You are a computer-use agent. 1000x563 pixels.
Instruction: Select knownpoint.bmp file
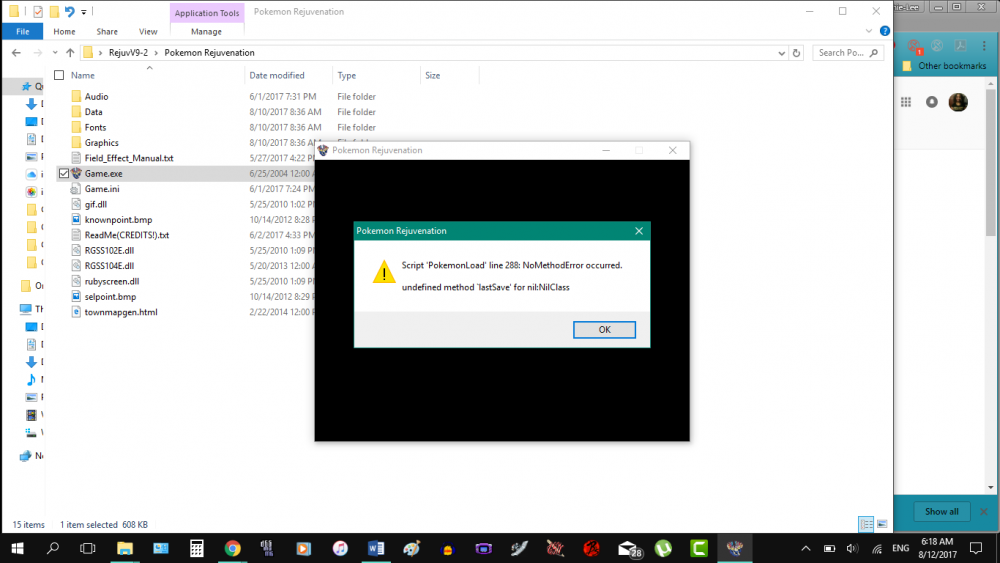tap(118, 220)
